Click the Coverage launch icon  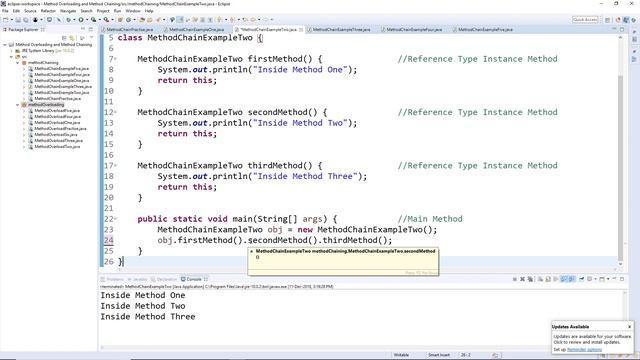93,20
